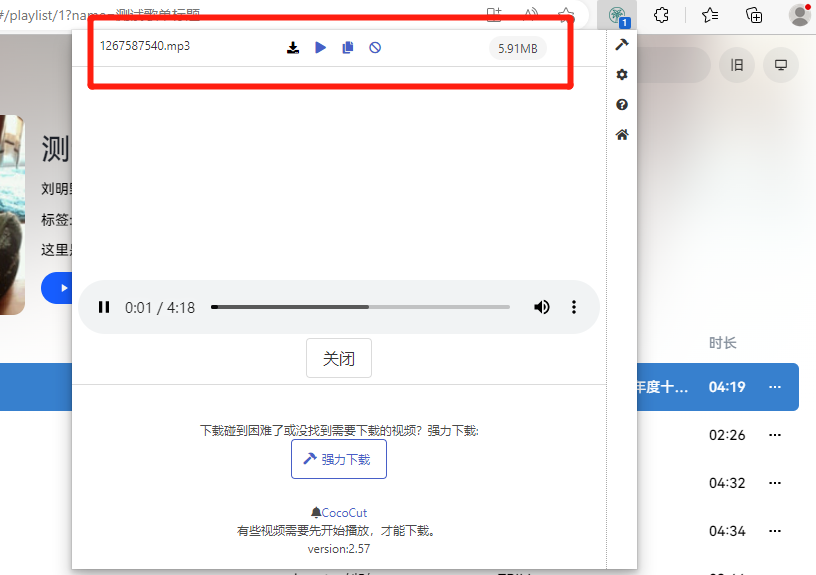Click the 关闭 button
Screen dimensions: 816x575
339,358
